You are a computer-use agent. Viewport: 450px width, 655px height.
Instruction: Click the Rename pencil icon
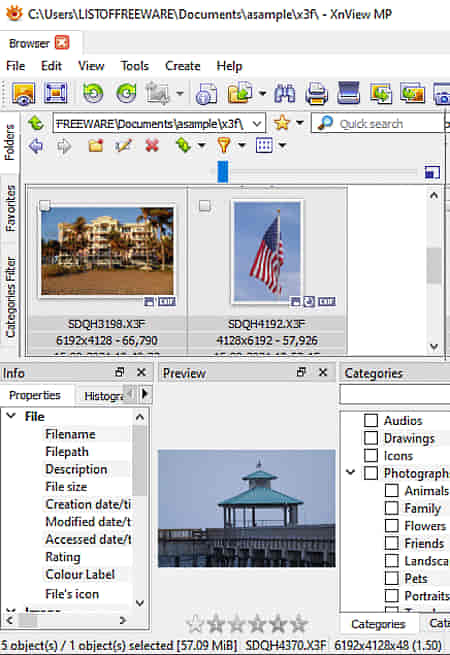point(123,145)
